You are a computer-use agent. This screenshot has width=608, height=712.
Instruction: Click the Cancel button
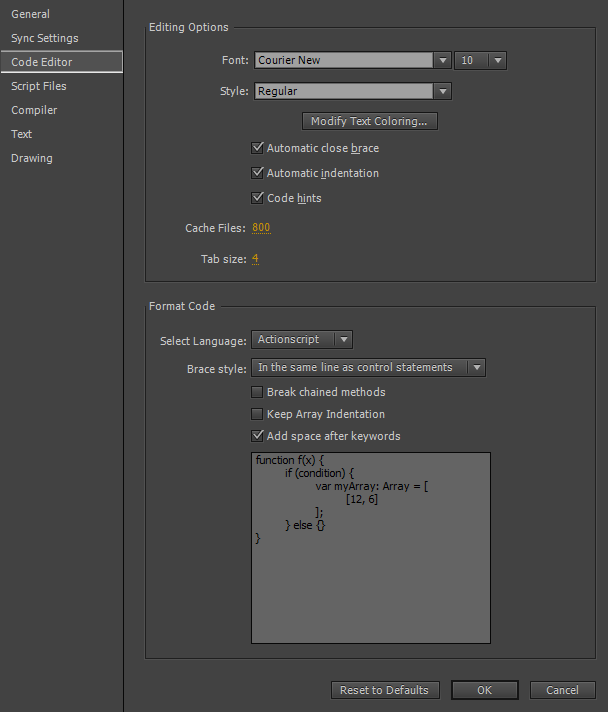(x=562, y=690)
